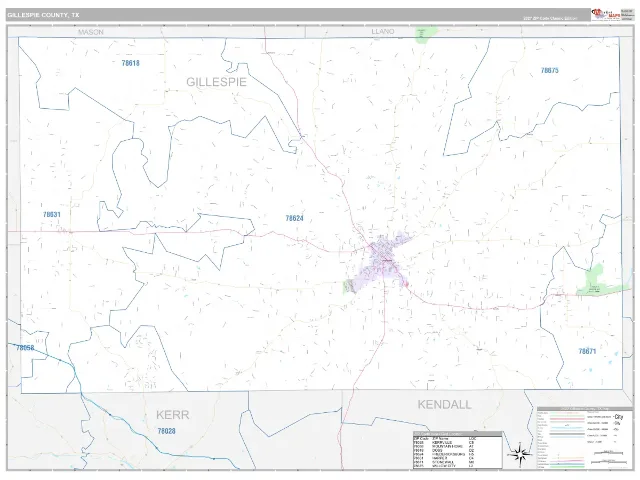
Task: Click the KENDALL county label
Action: tap(444, 404)
